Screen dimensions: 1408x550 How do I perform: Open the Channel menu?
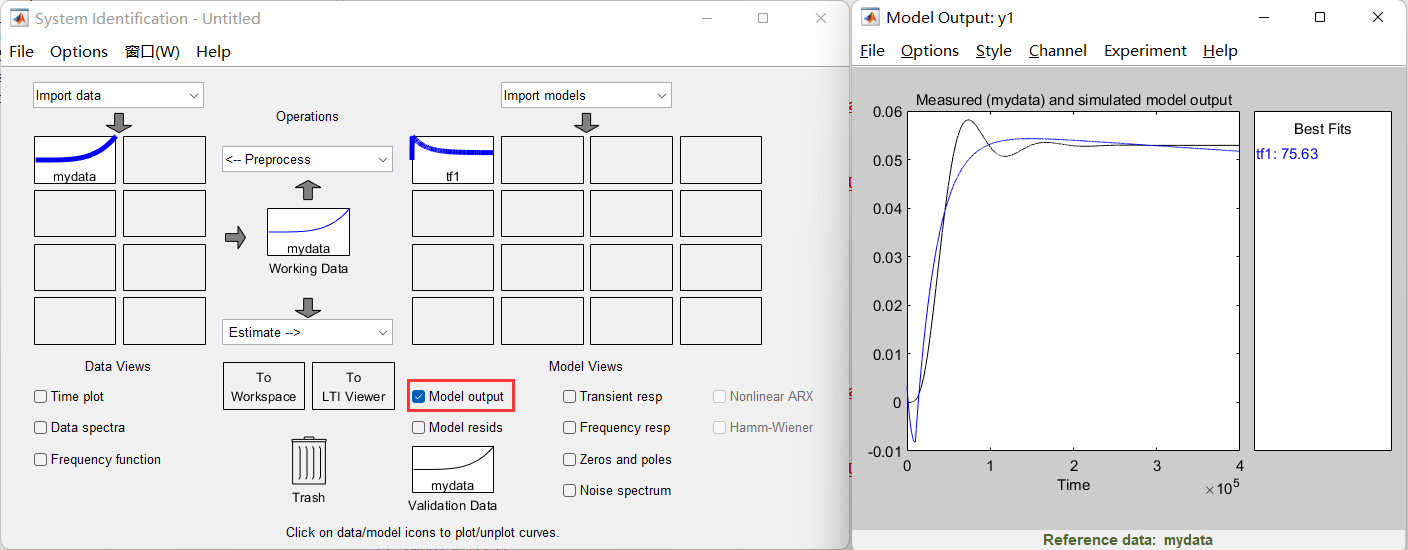click(1058, 50)
